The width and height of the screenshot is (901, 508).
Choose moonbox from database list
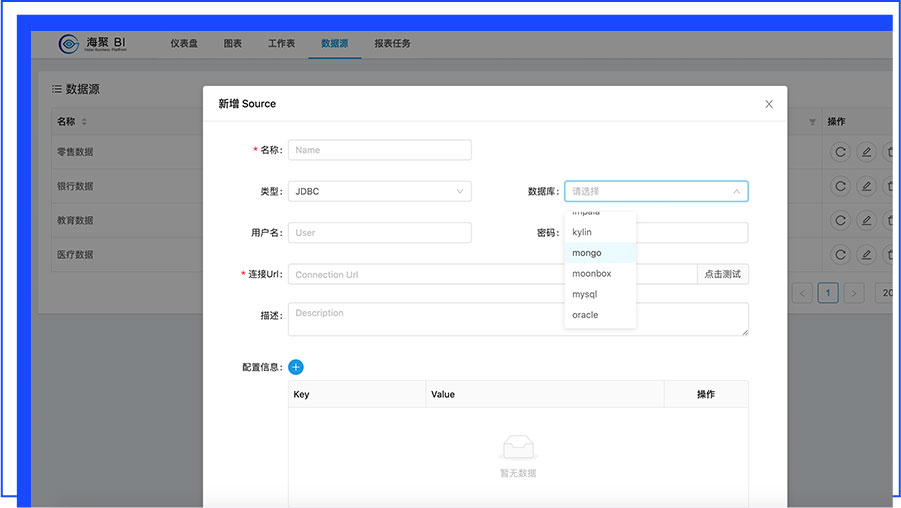coord(600,274)
